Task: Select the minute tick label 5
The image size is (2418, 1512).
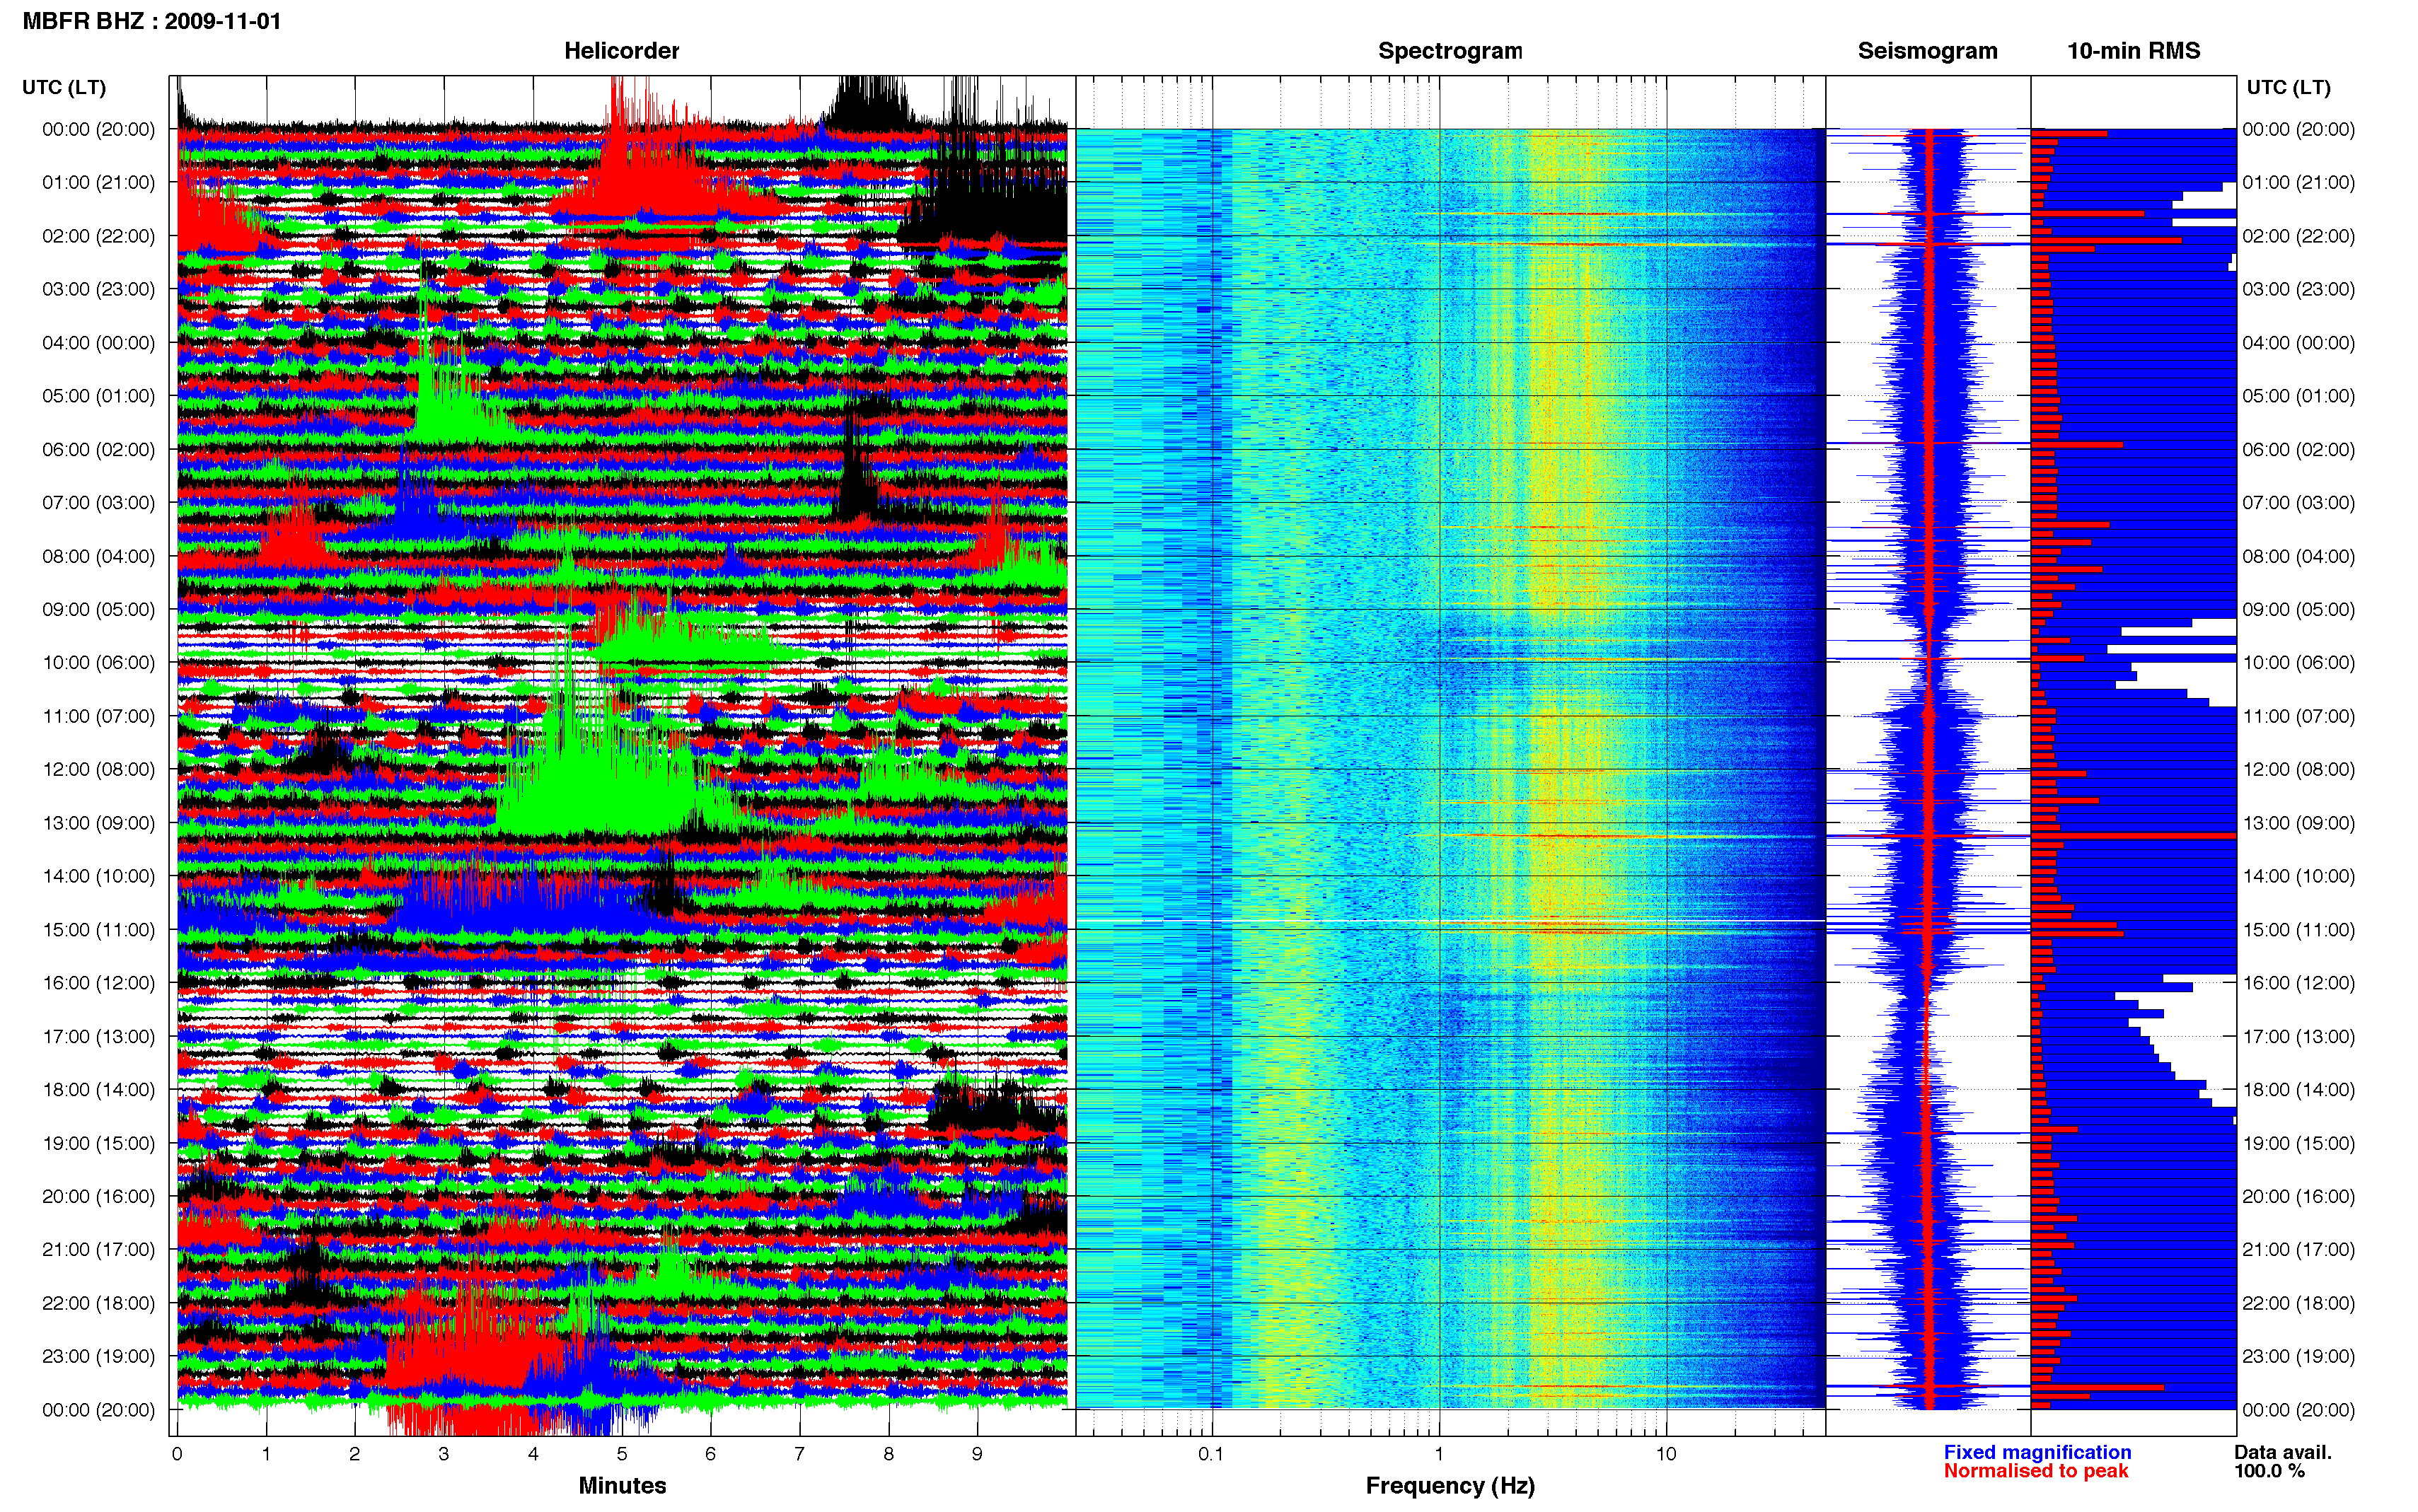Action: (x=621, y=1454)
